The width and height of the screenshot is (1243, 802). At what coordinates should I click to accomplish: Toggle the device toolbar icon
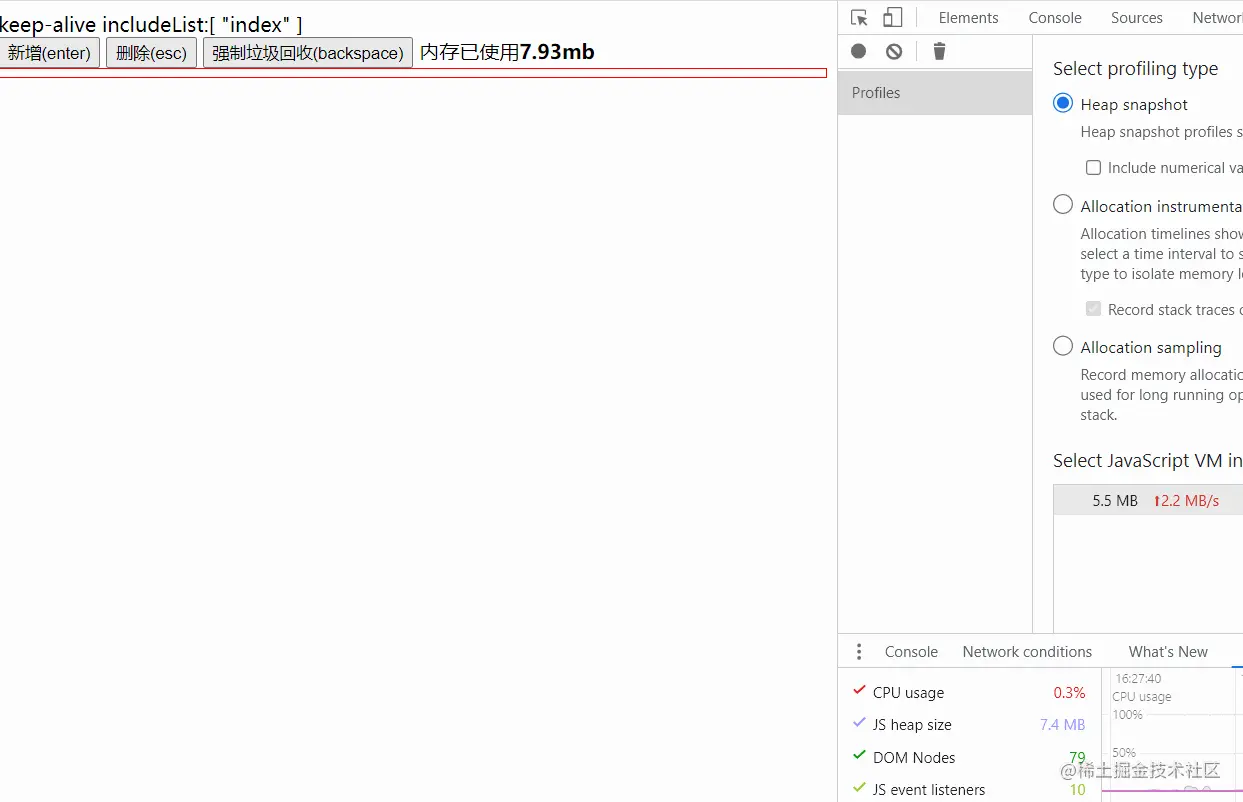pyautogui.click(x=892, y=18)
